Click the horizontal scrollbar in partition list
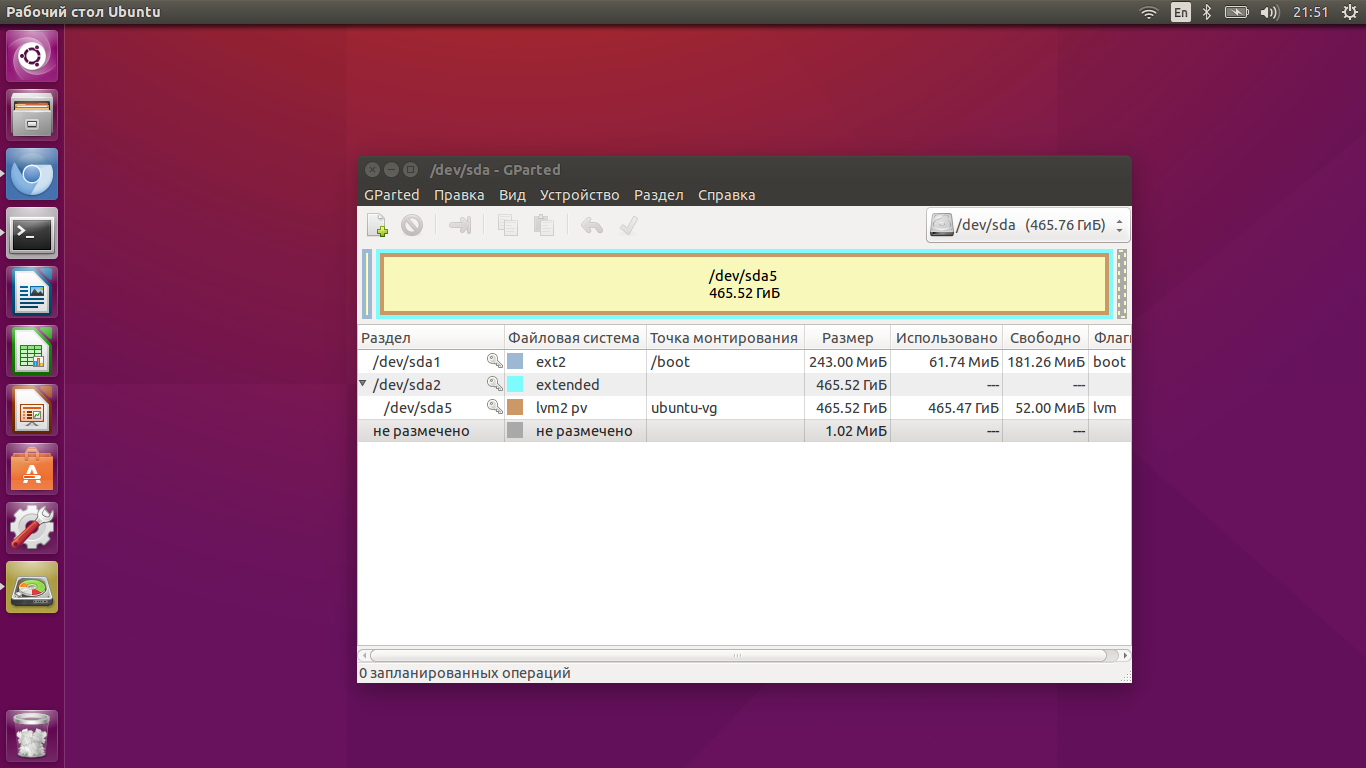 (739, 656)
